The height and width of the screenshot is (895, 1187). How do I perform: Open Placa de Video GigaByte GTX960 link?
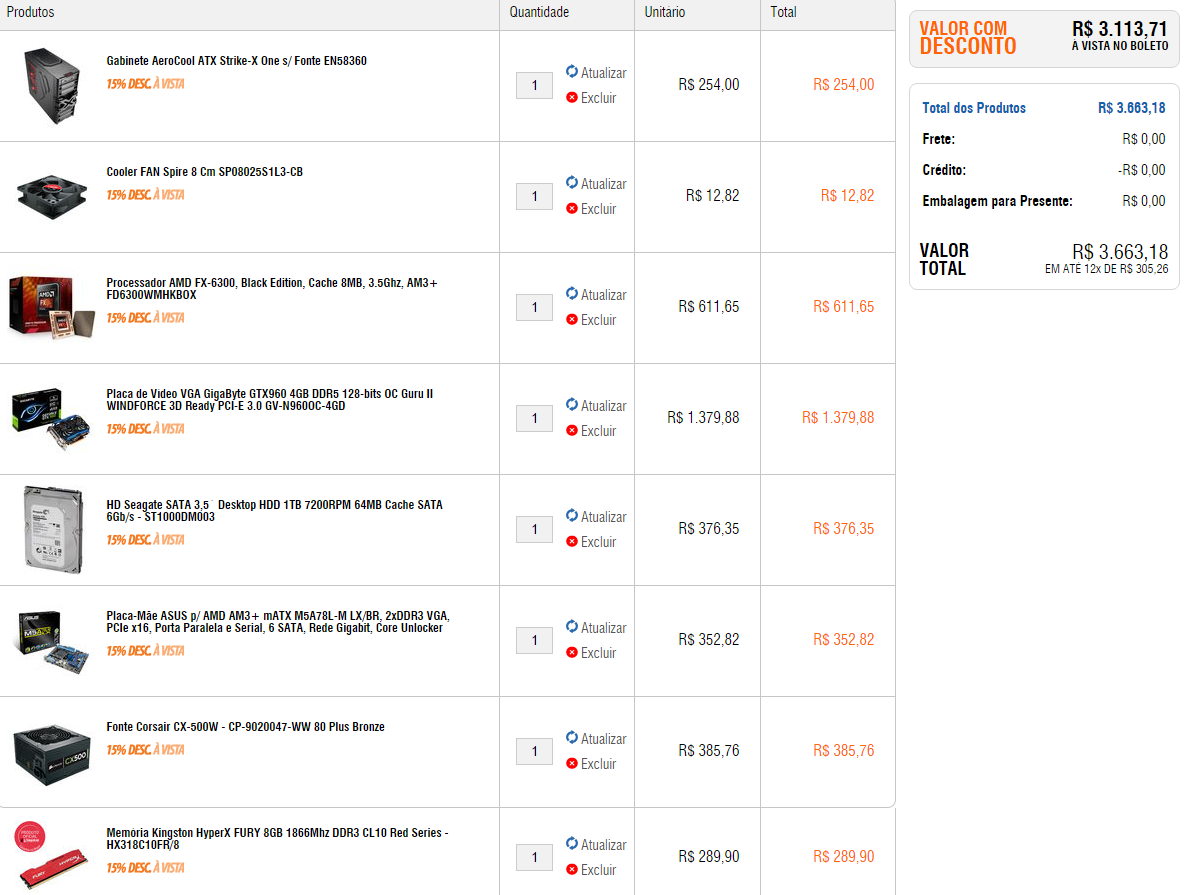tap(269, 400)
